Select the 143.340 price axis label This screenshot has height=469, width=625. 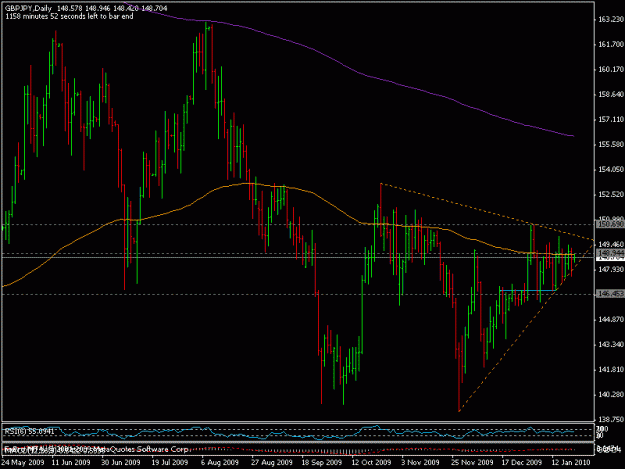click(611, 344)
